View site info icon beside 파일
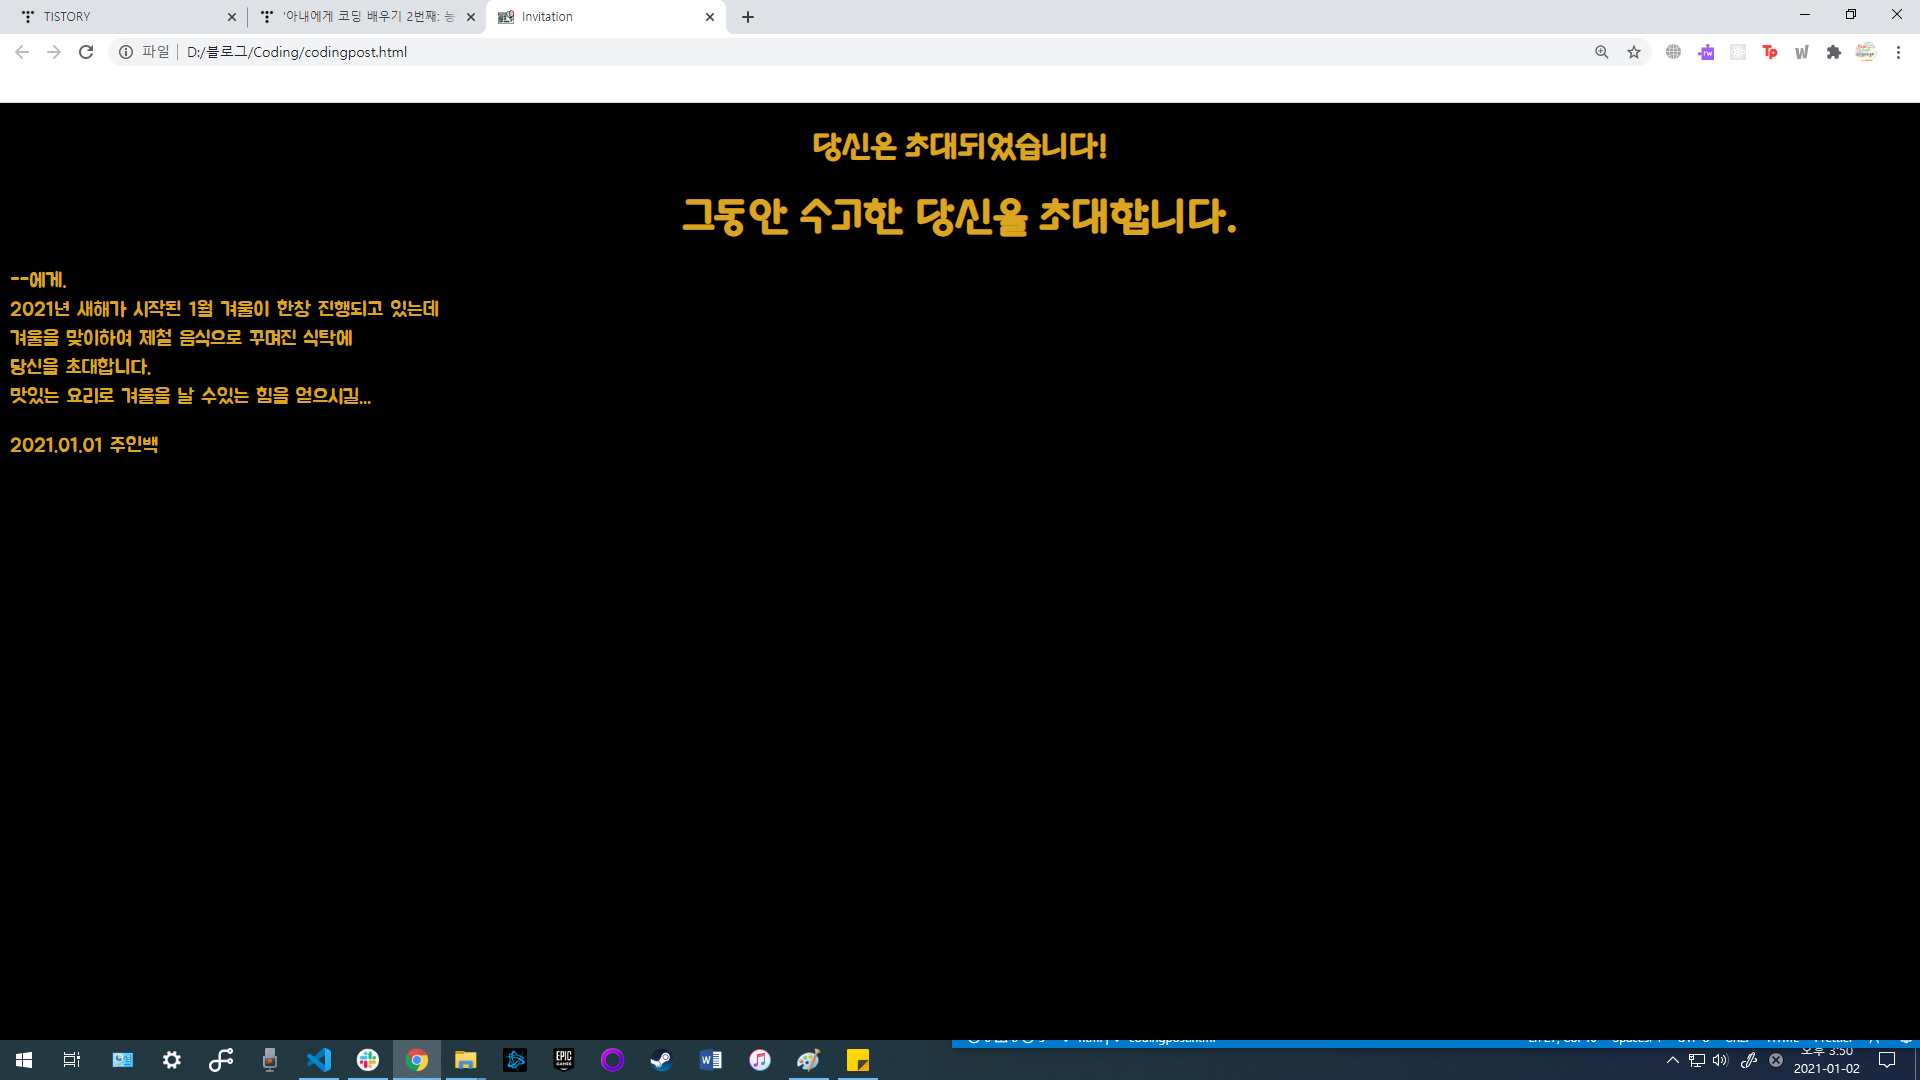This screenshot has width=1920, height=1080. pos(126,52)
